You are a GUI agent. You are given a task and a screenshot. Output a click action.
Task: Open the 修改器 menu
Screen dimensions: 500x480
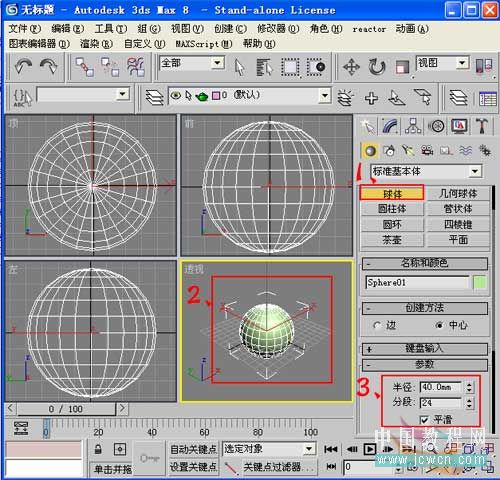pos(278,29)
